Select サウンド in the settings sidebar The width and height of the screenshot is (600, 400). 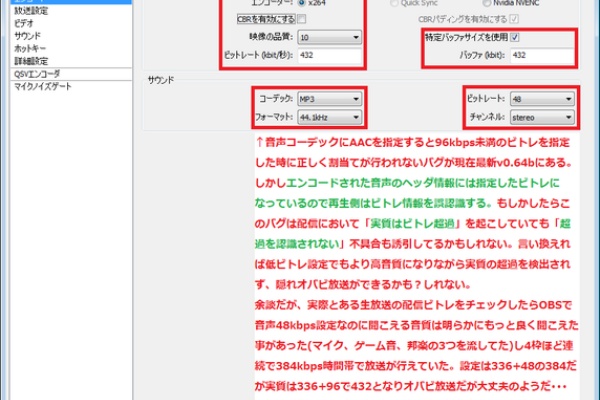(27, 36)
